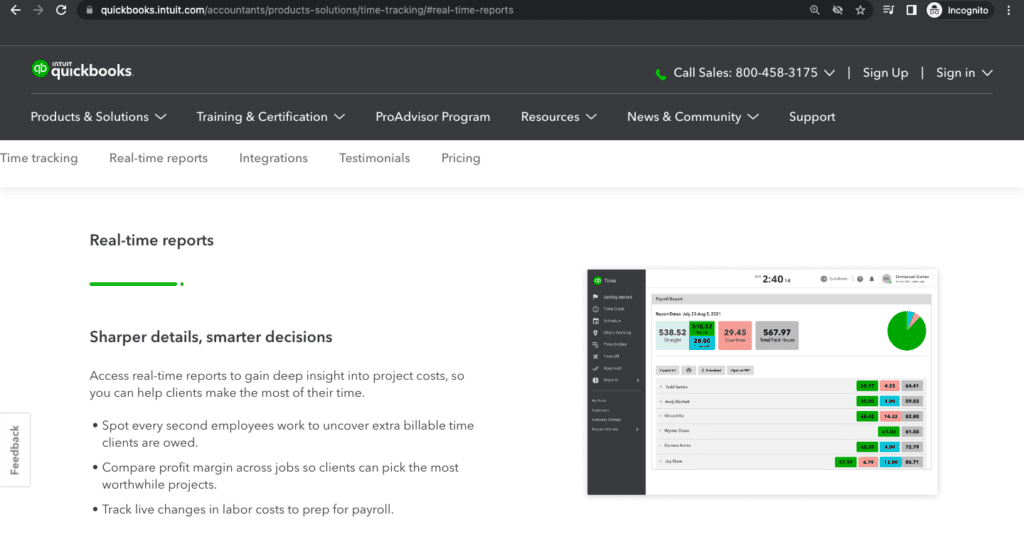Click the lock icon in the address bar

tap(89, 10)
